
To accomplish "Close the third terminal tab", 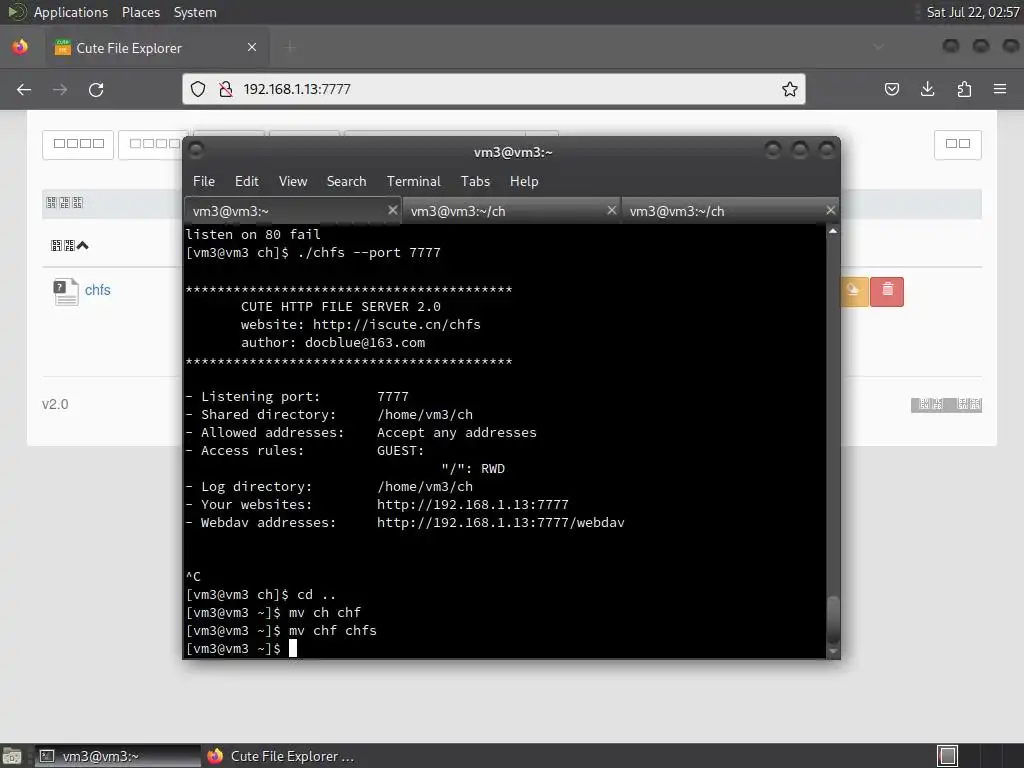I will click(830, 210).
